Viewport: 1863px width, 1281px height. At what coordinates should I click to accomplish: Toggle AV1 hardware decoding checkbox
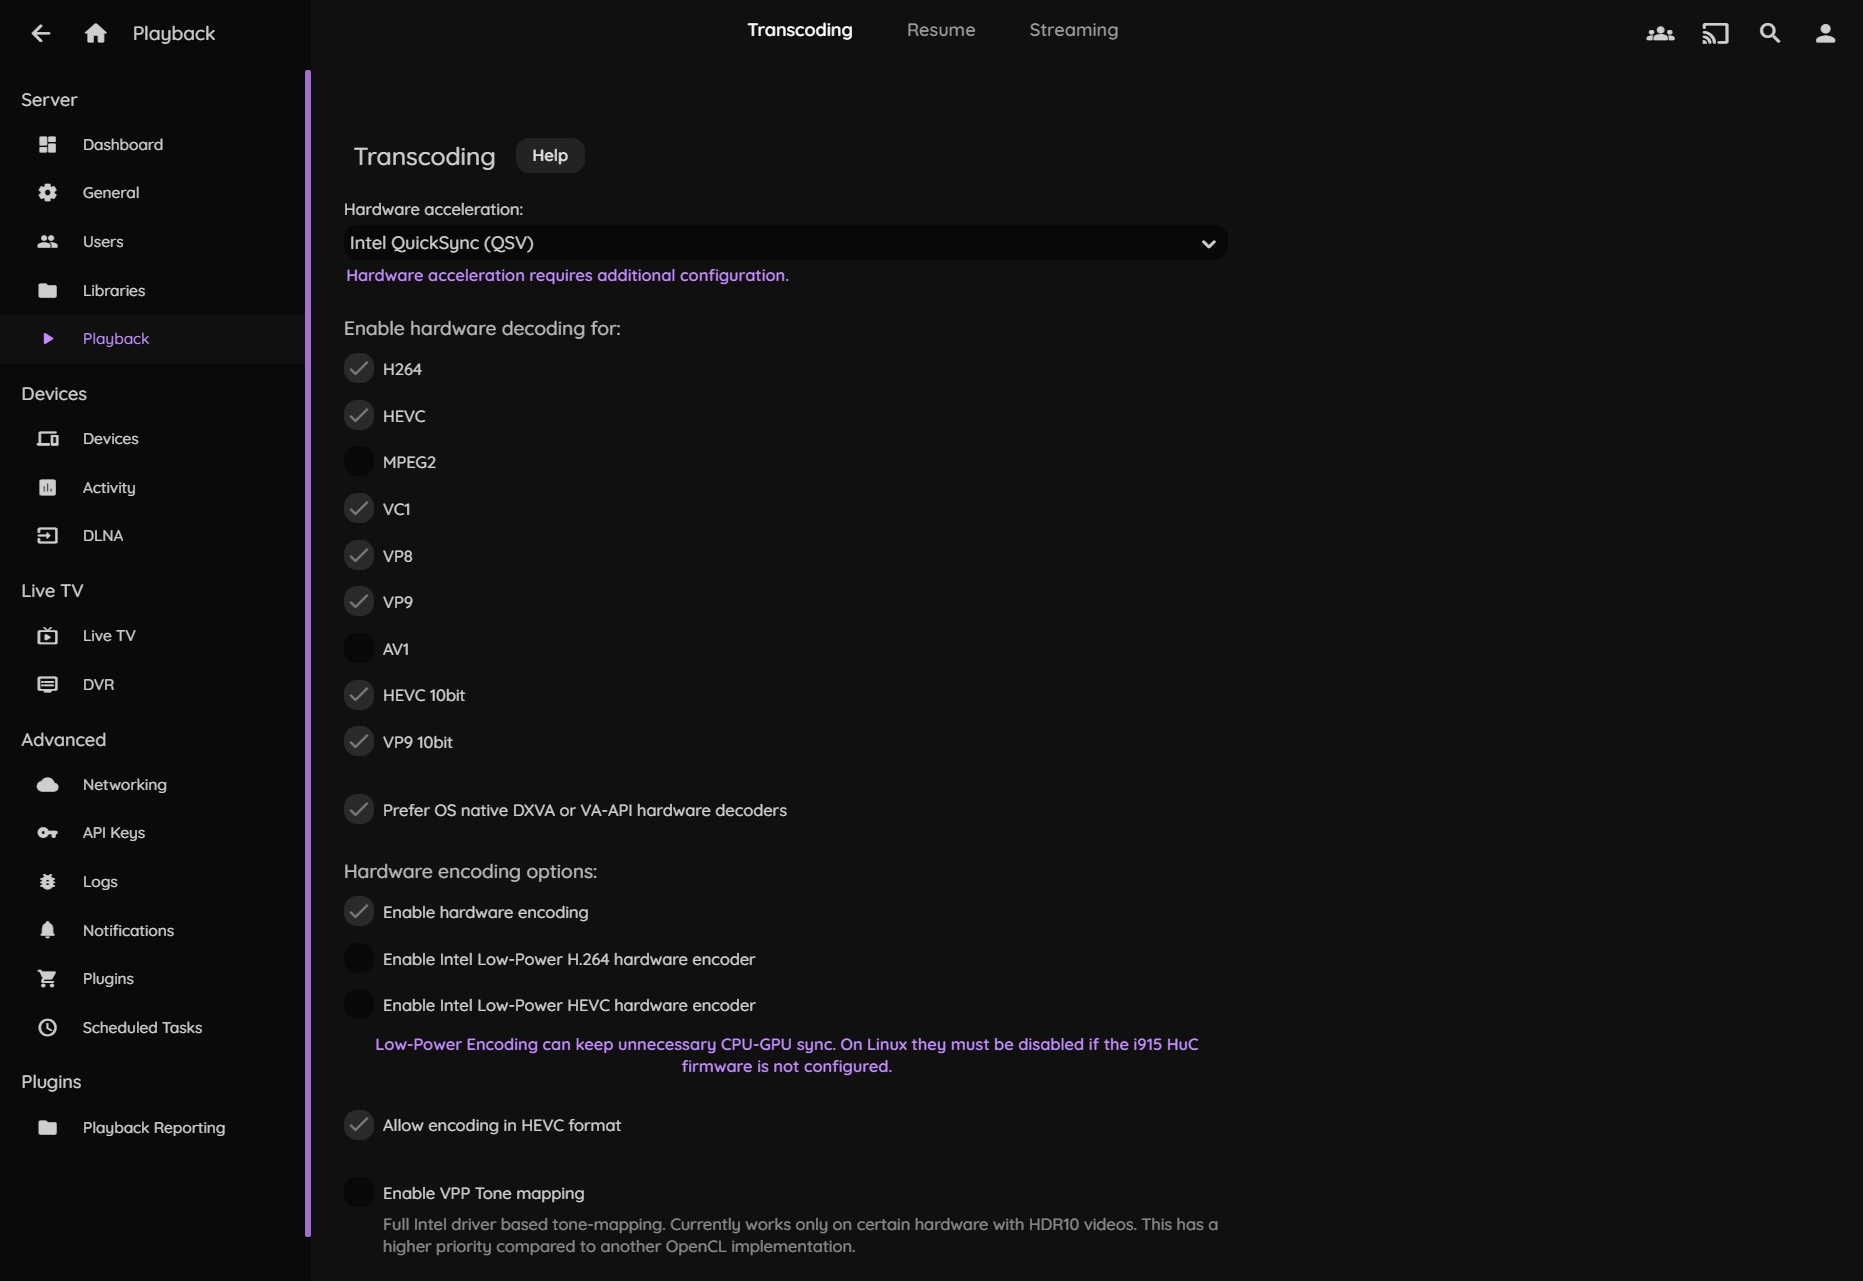click(x=359, y=649)
